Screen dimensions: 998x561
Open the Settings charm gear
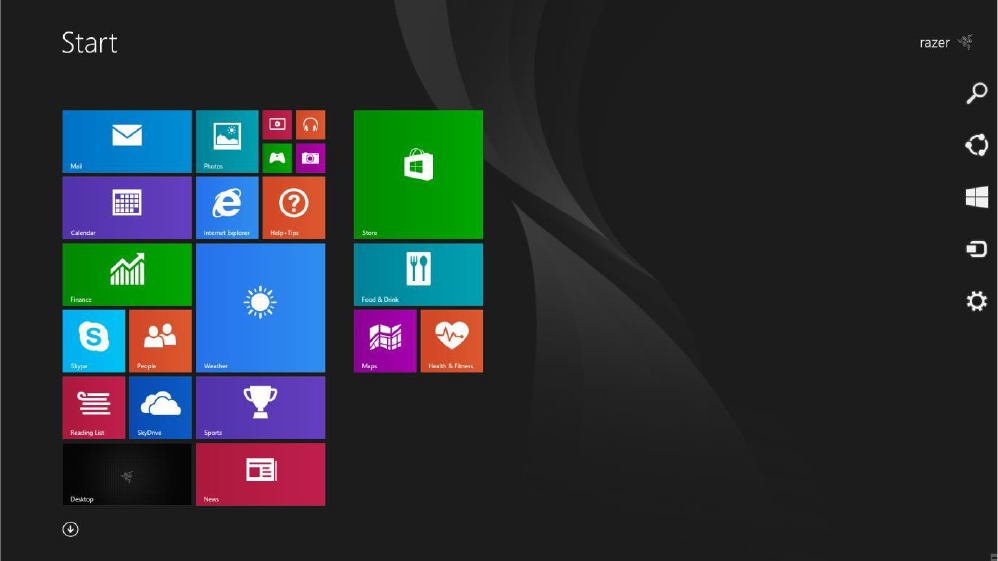(x=976, y=301)
